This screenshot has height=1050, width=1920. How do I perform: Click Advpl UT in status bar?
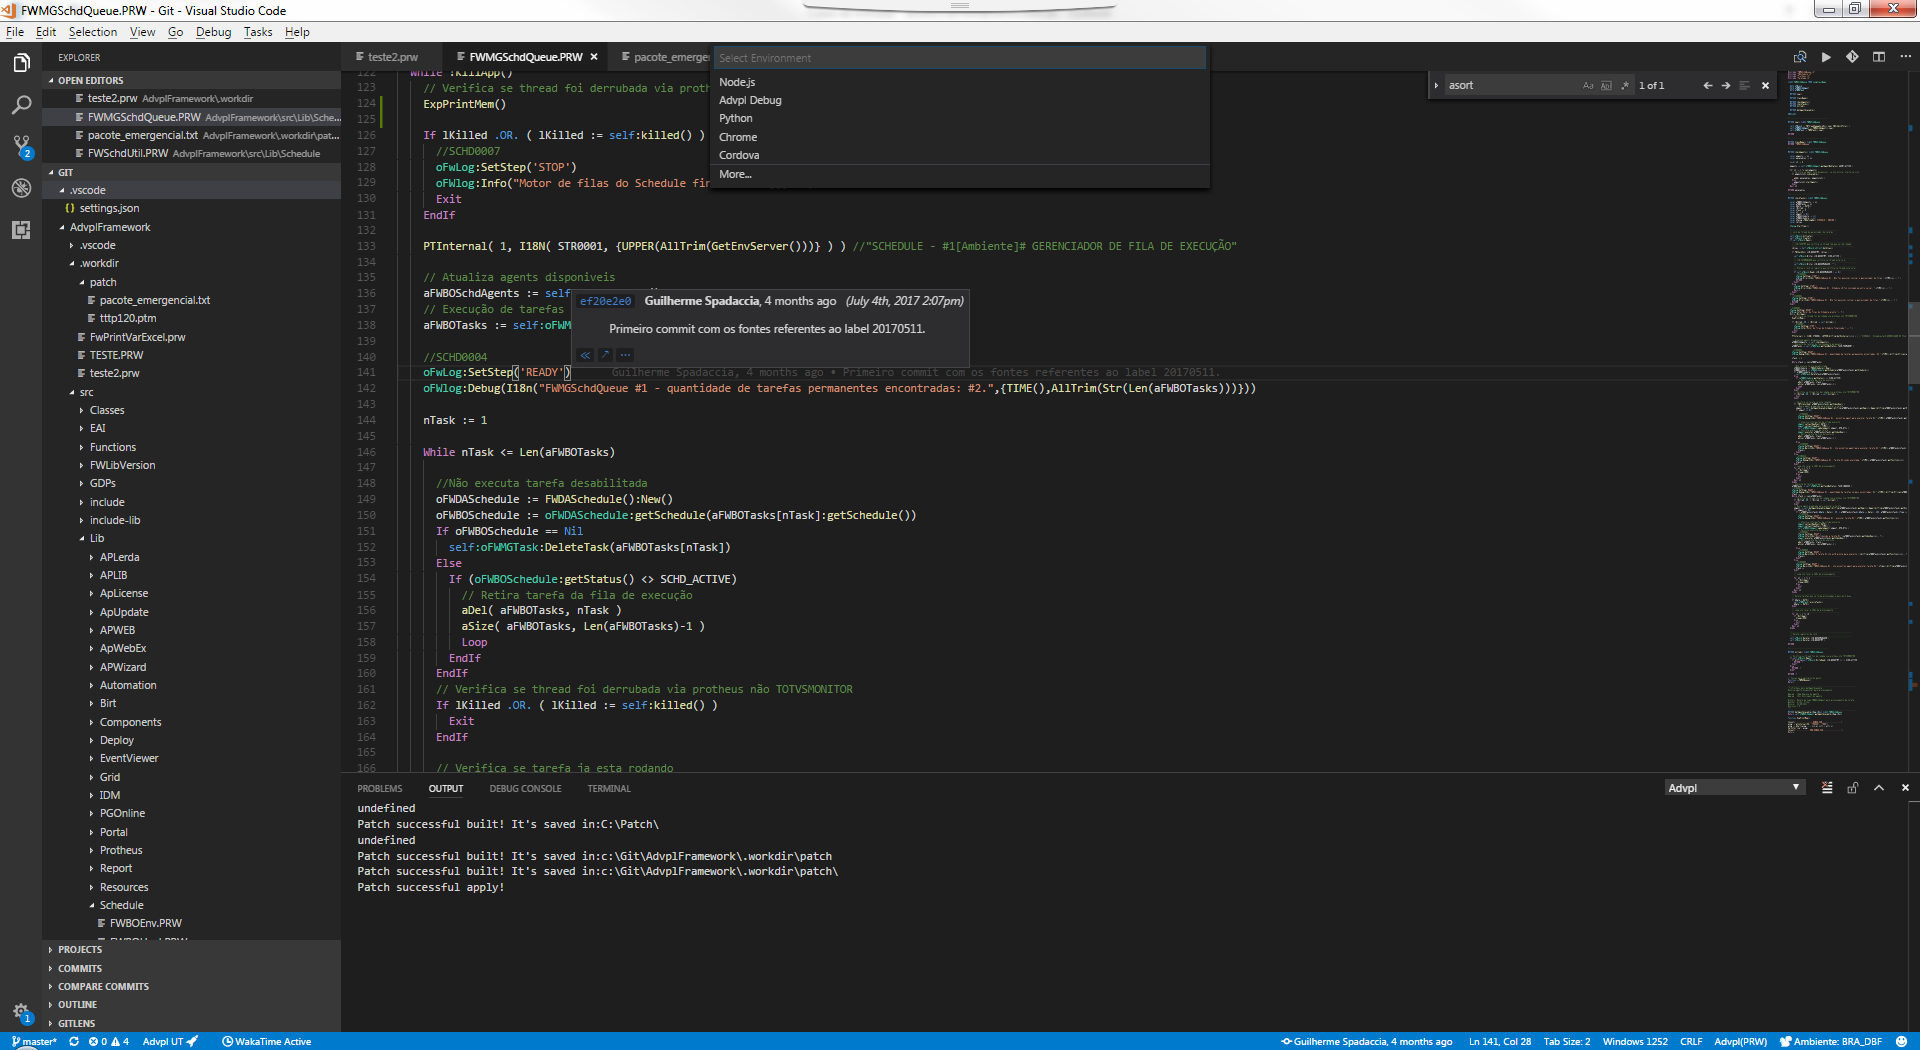[170, 1041]
